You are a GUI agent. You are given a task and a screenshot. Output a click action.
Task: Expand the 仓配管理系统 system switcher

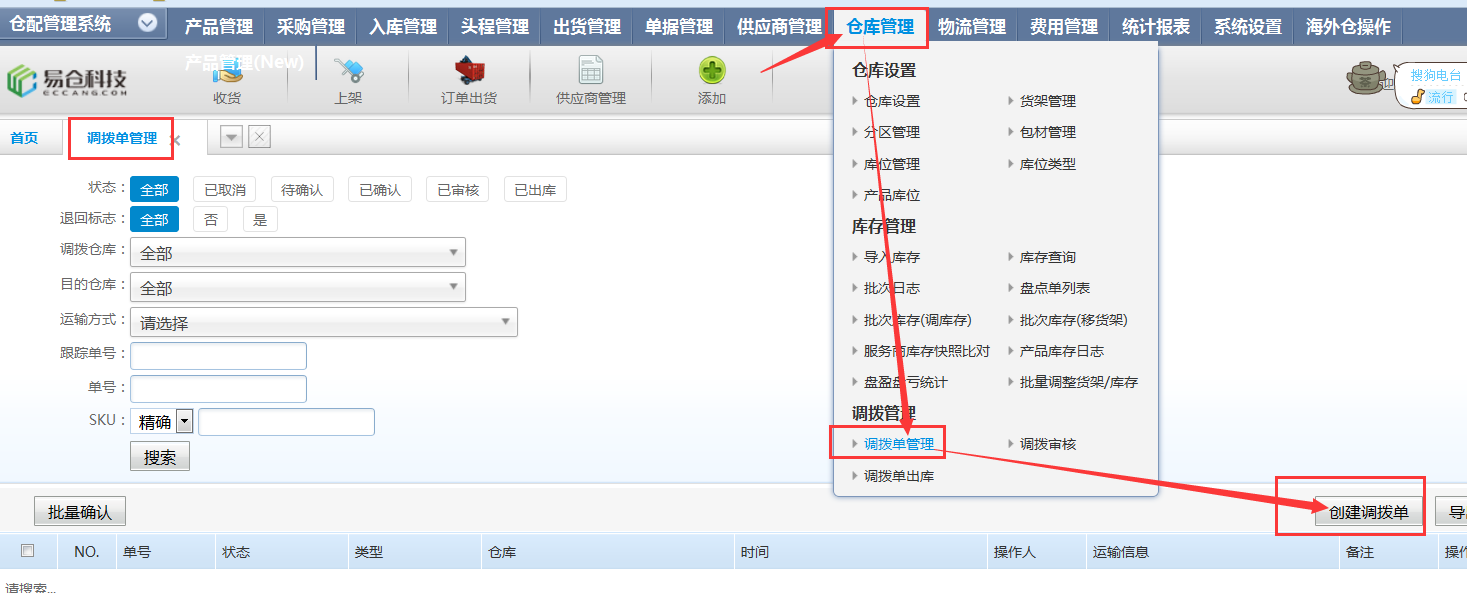coord(147,23)
